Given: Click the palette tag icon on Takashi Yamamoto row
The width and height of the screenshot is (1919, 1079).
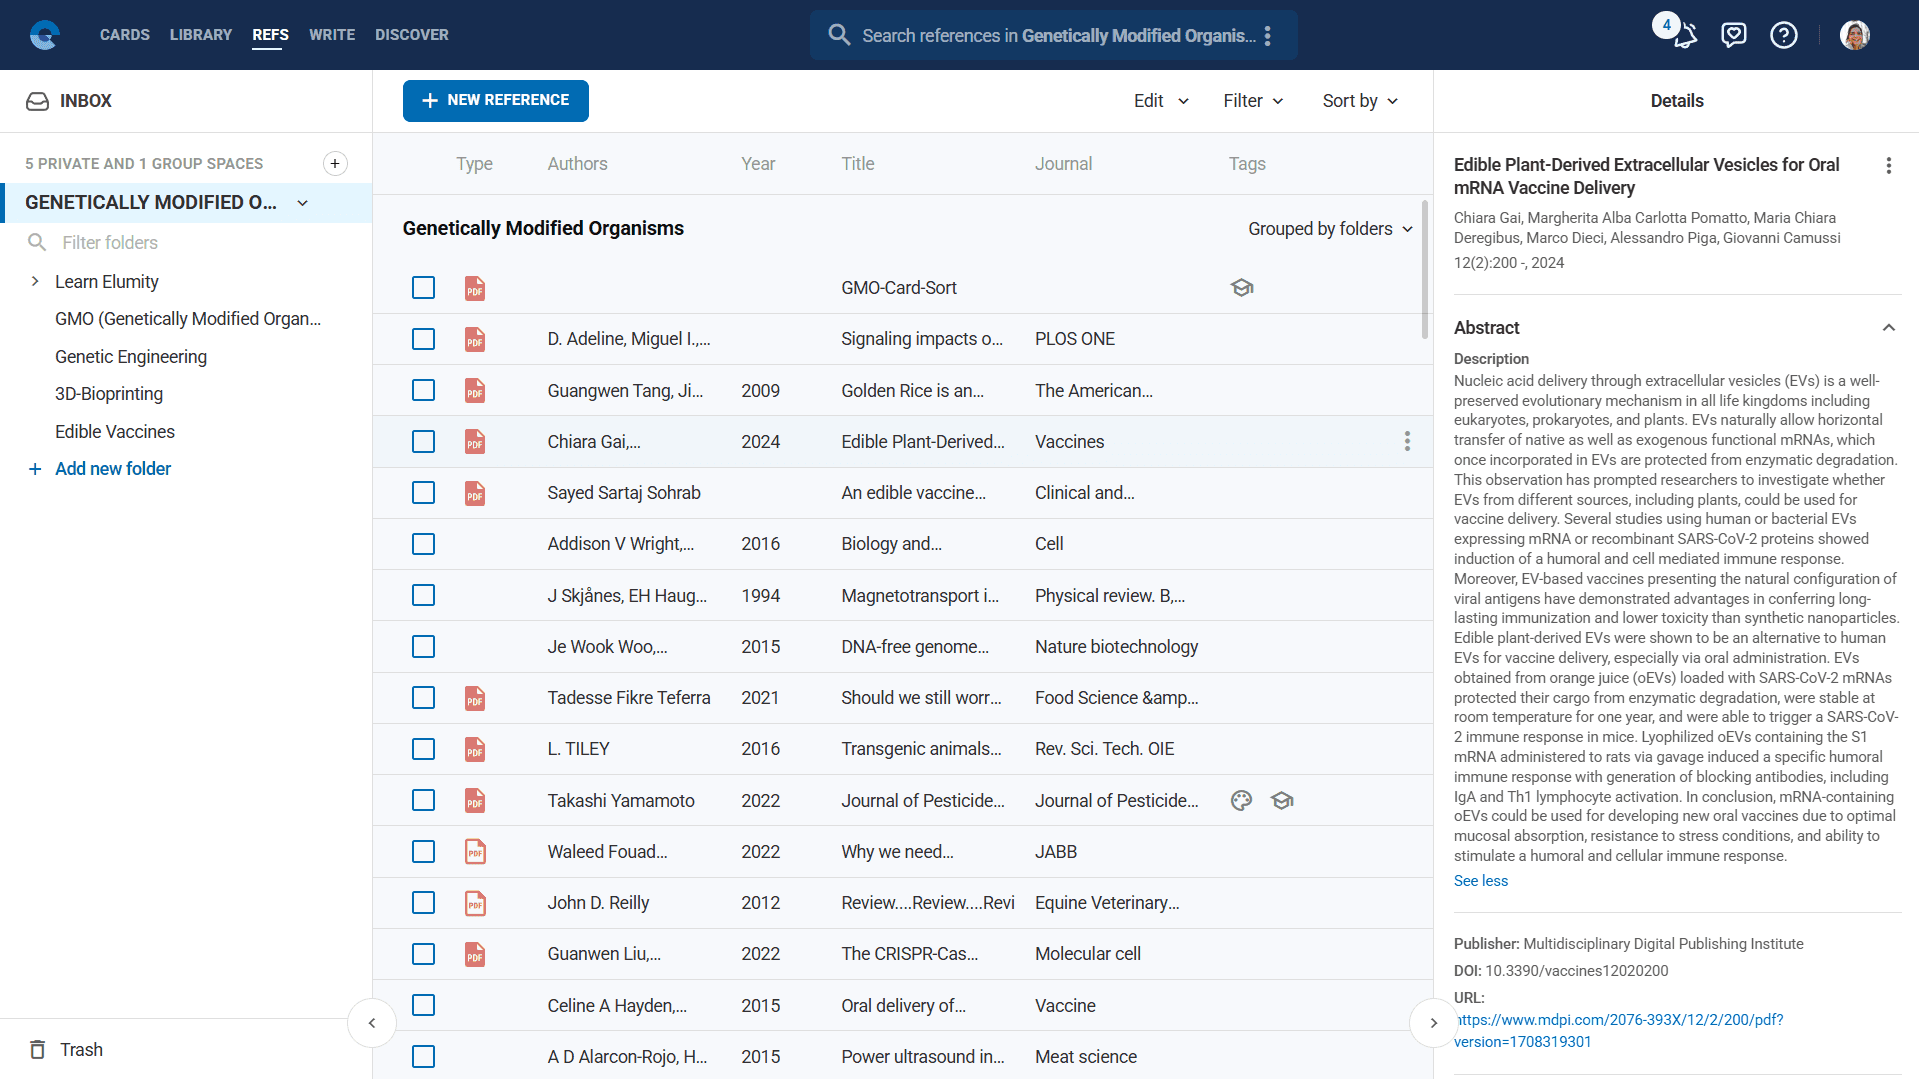Looking at the screenshot, I should pyautogui.click(x=1241, y=801).
